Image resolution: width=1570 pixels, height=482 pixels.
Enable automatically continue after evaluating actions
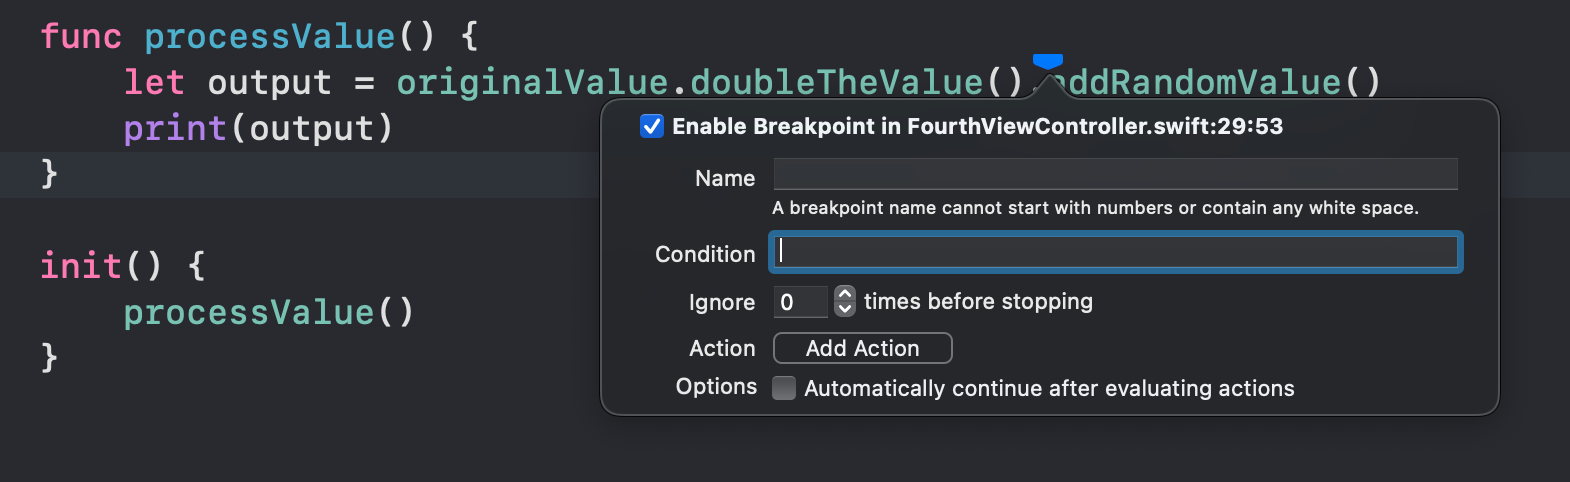click(785, 388)
